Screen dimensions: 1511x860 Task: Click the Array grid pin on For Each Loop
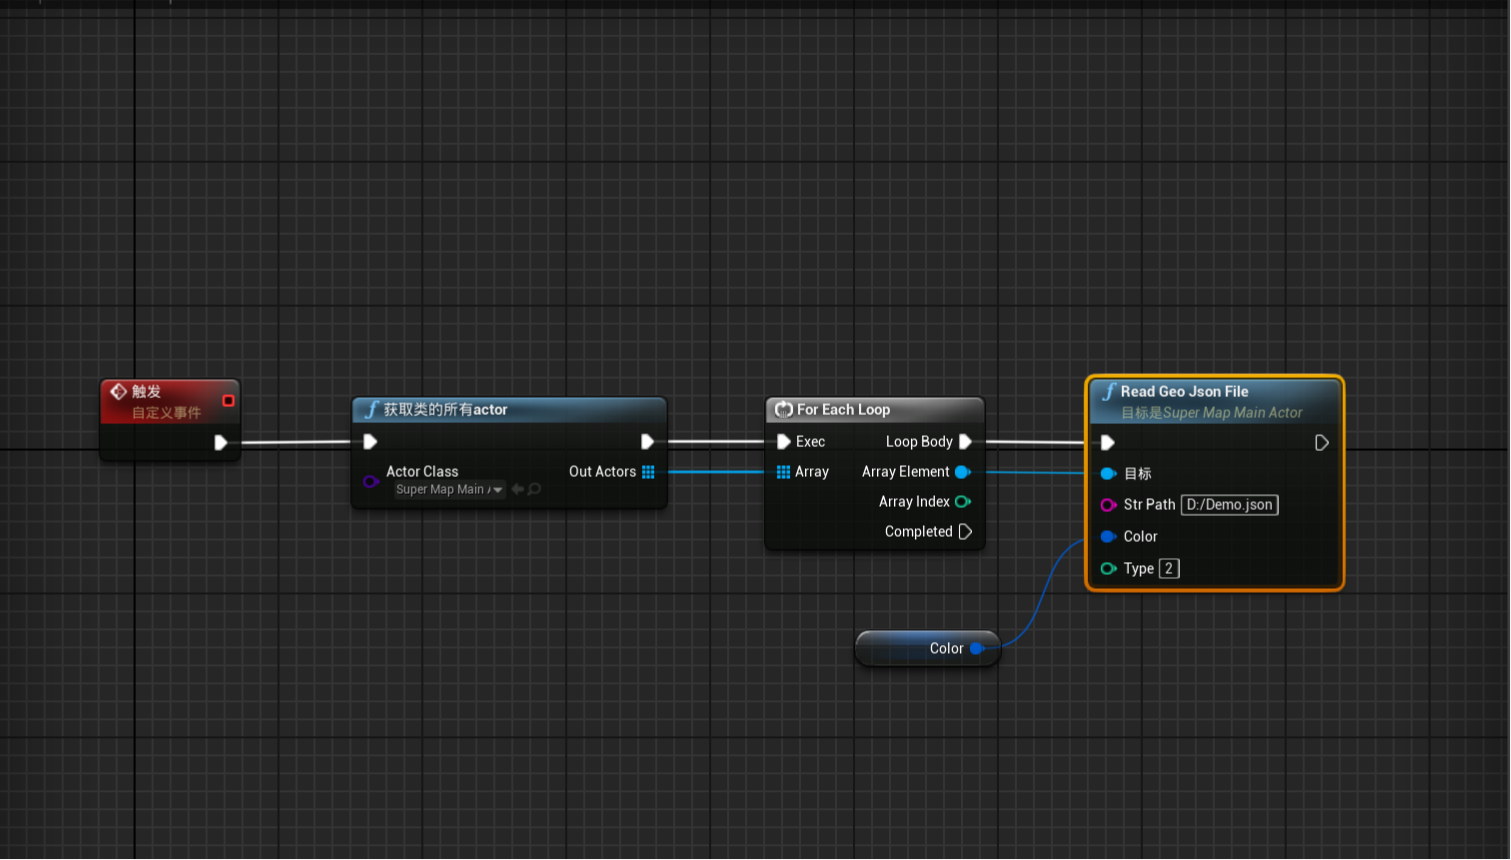click(x=785, y=471)
